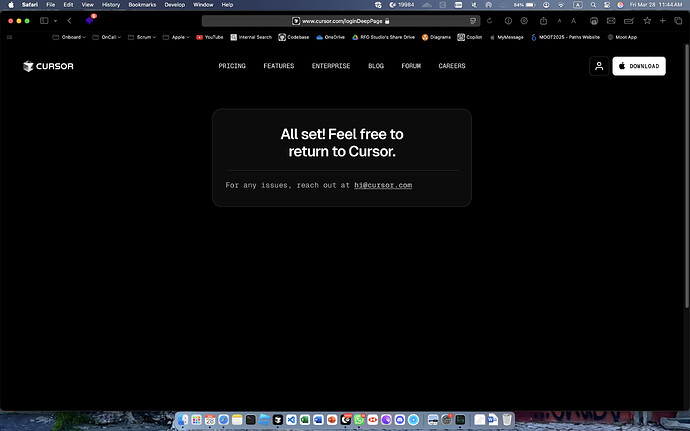
Task: Toggle the Safari sidebar
Action: (44, 21)
